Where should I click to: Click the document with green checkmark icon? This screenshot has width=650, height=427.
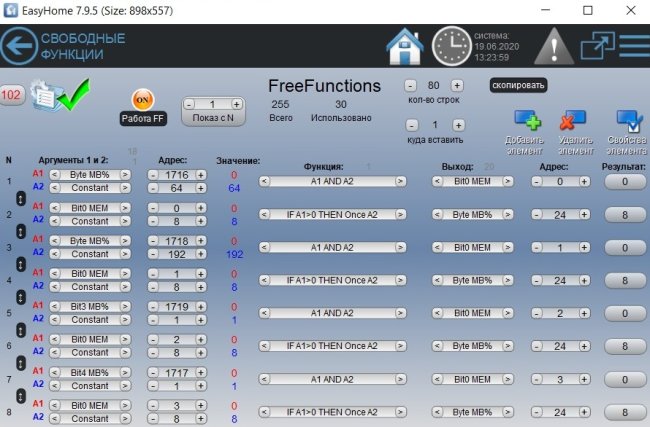(x=51, y=98)
